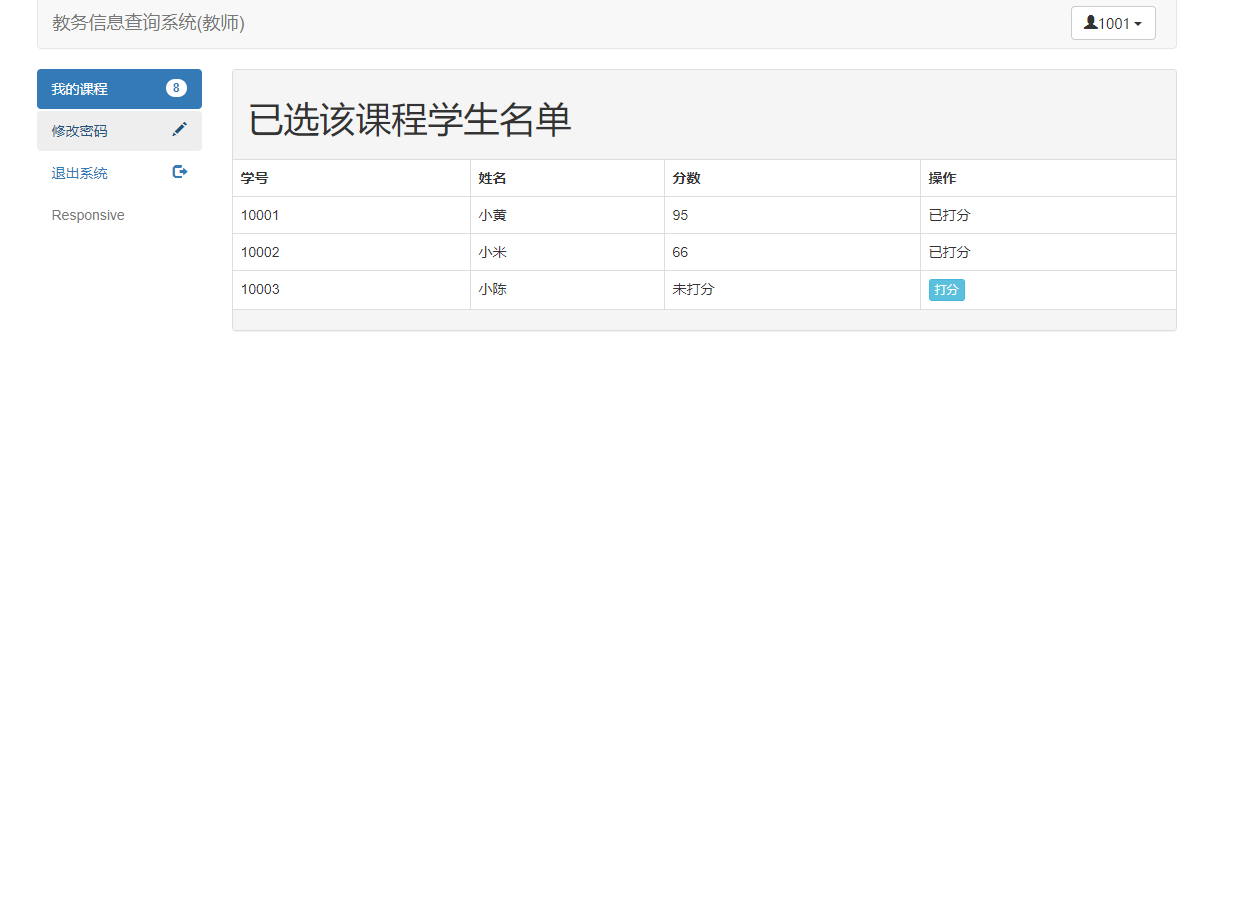Click the logout icon beside 退出系统

[x=180, y=171]
